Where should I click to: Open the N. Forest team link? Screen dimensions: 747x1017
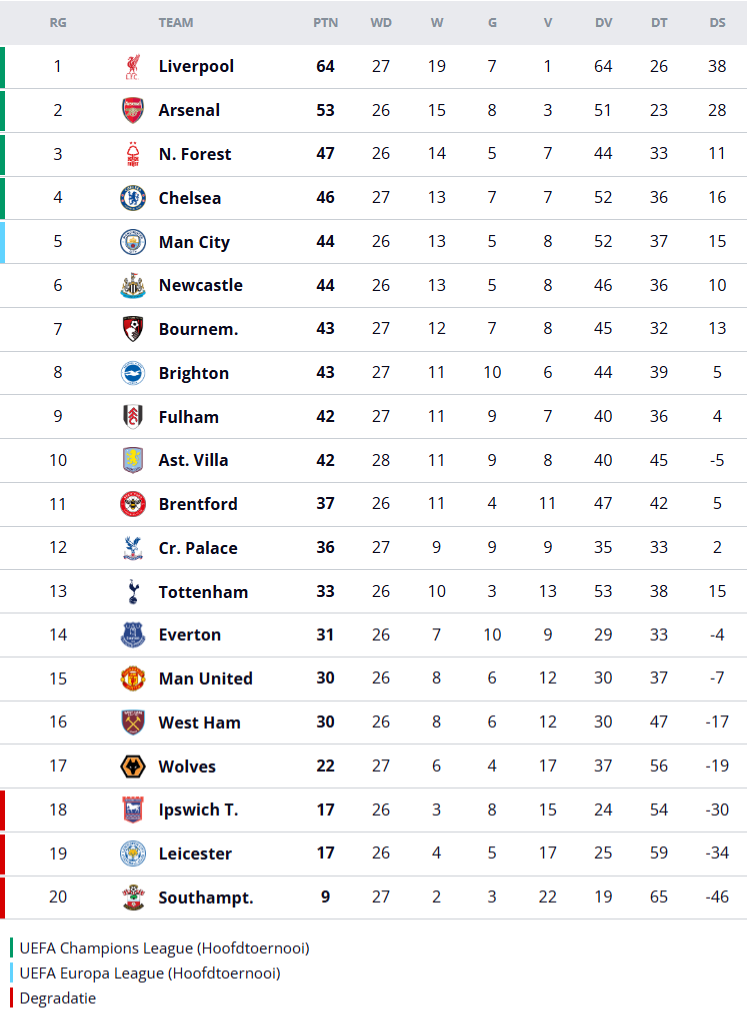pyautogui.click(x=194, y=154)
